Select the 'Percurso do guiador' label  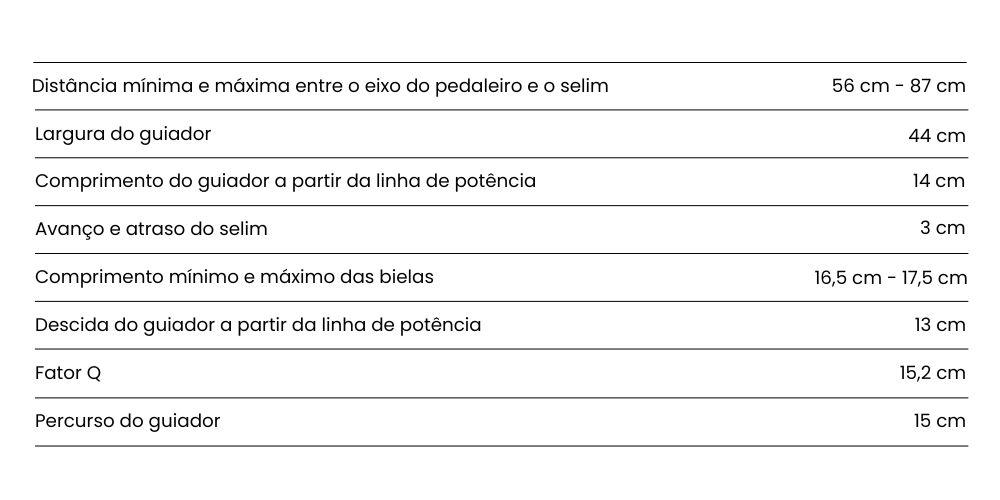coord(127,421)
